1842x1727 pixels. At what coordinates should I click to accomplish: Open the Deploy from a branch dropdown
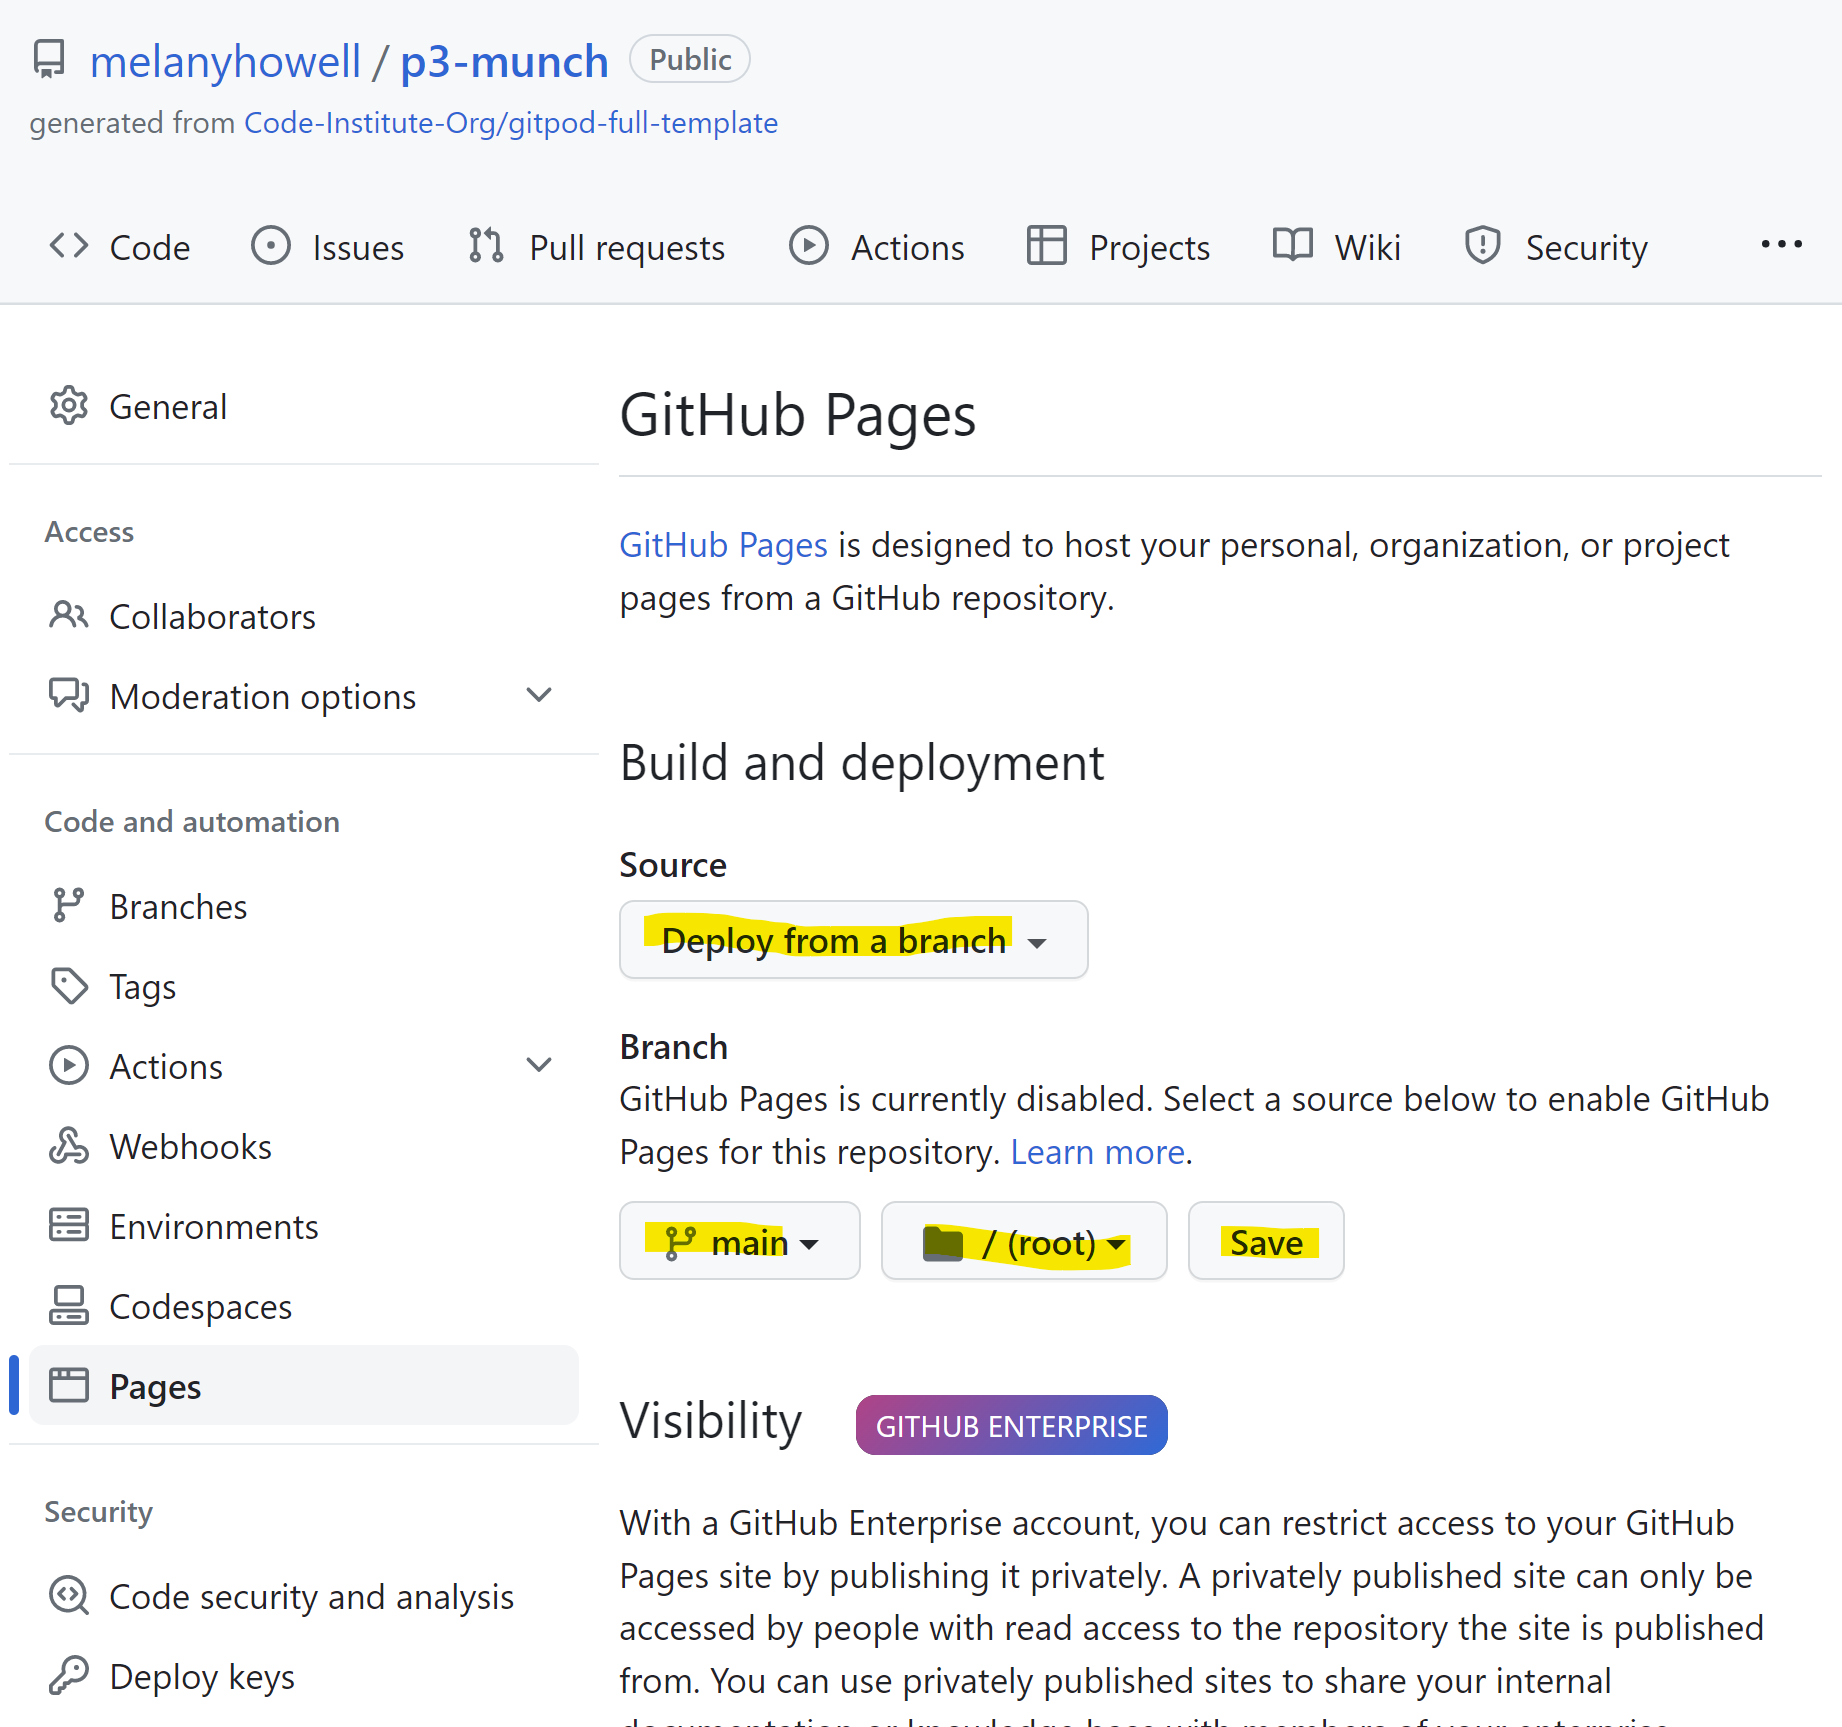click(853, 940)
